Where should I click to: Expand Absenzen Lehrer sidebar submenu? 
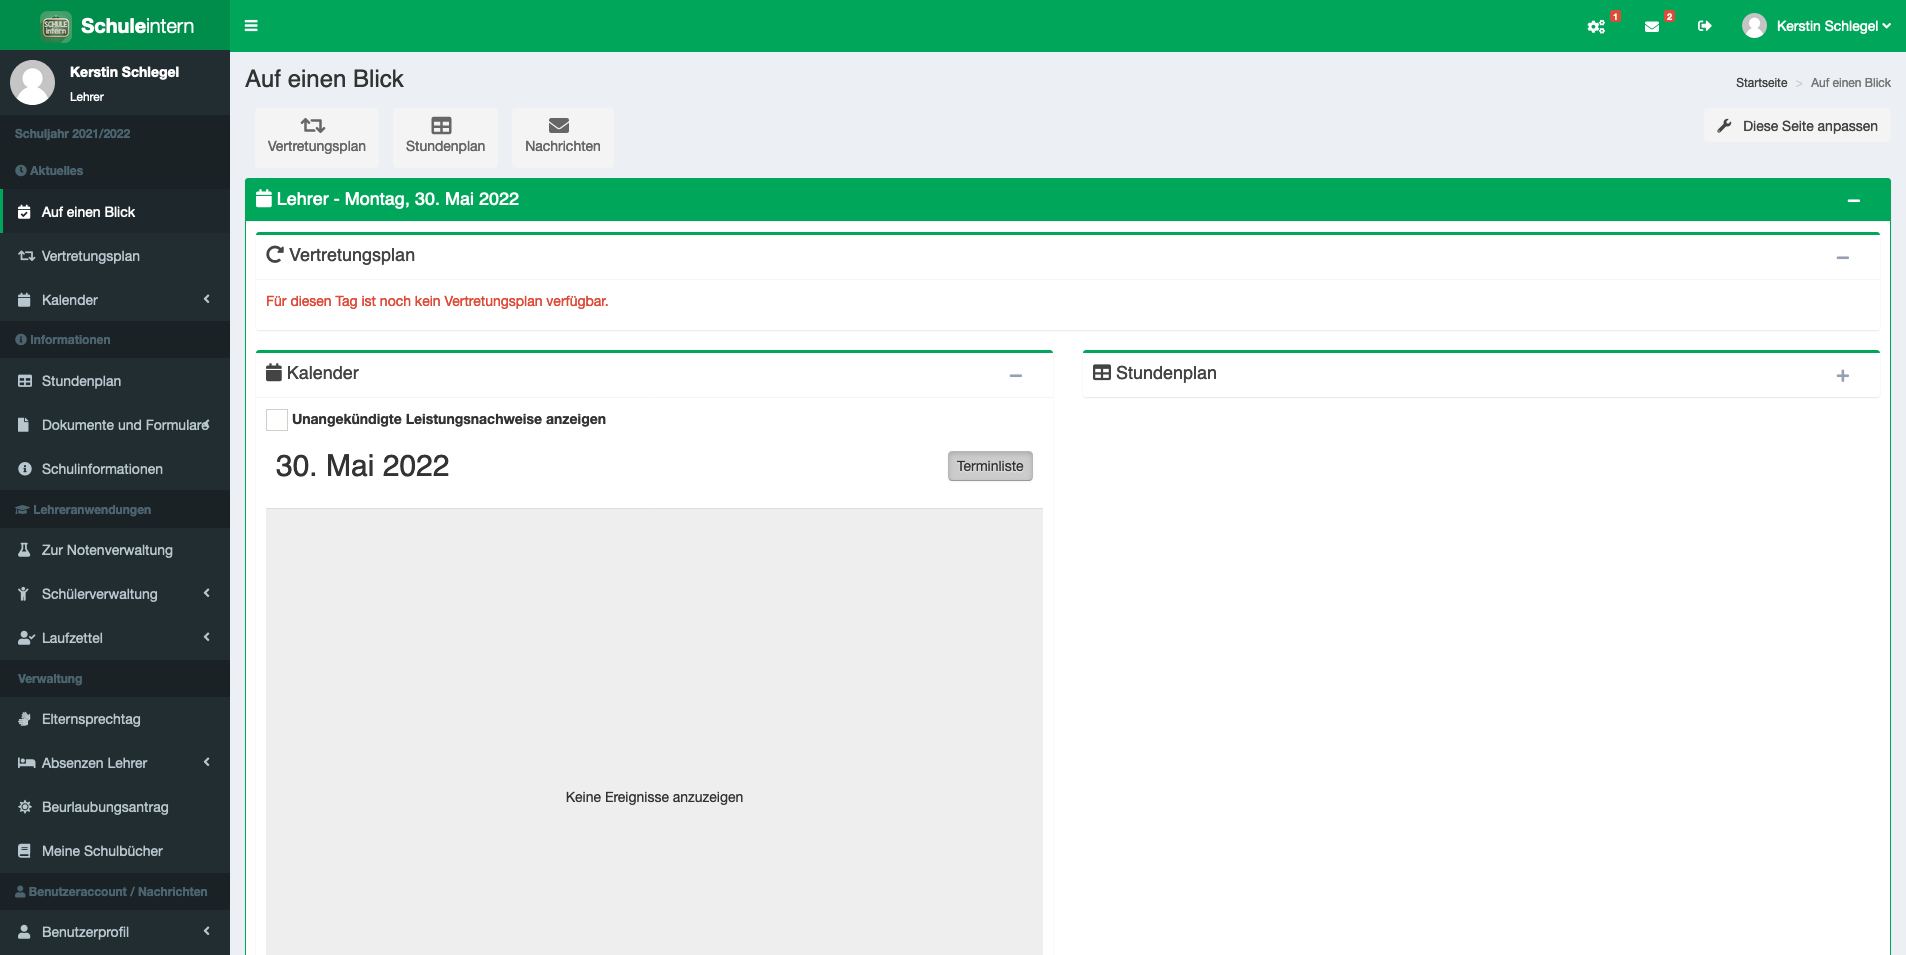coord(207,762)
